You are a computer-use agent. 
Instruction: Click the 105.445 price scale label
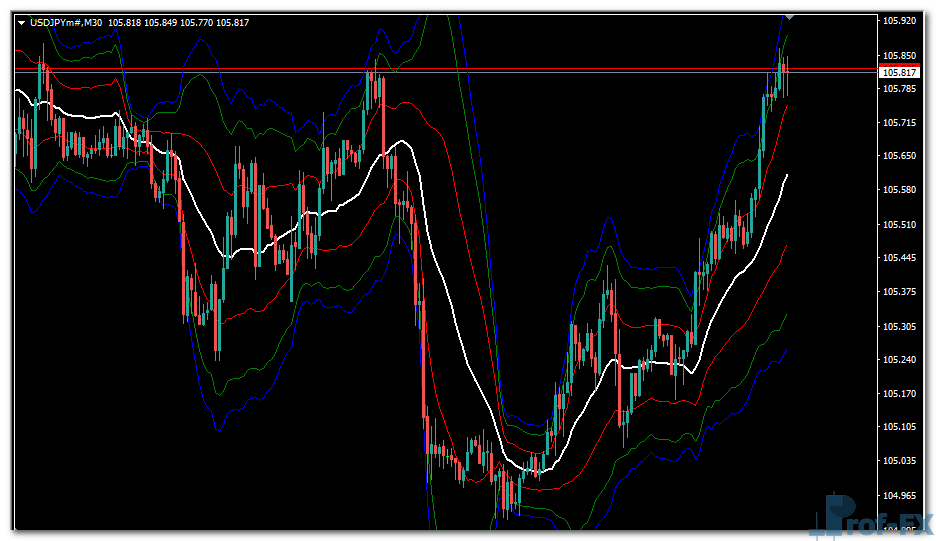(900, 259)
